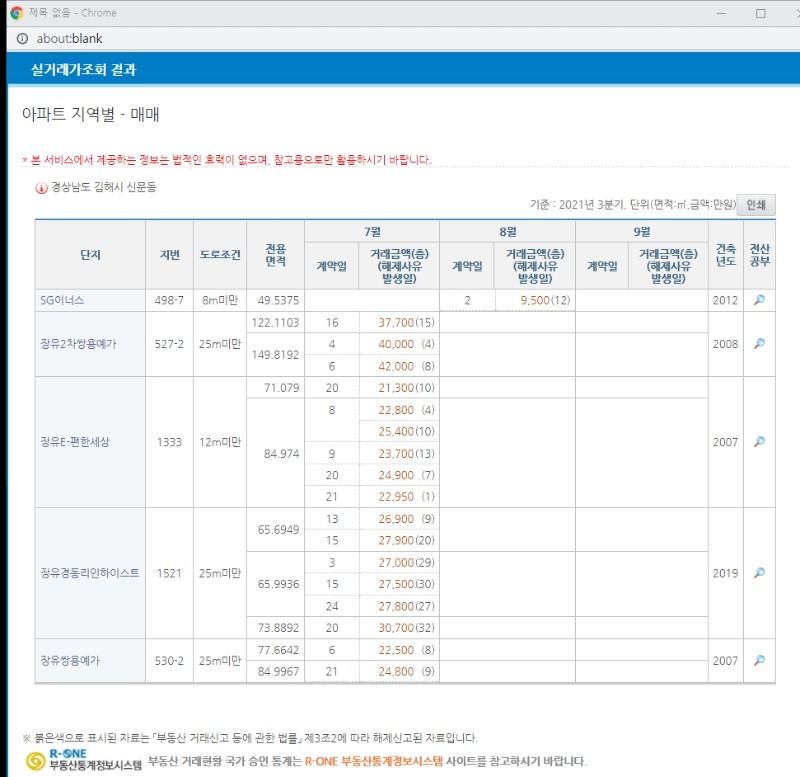This screenshot has width=800, height=777.
Task: Click the area value 71.079
Action: point(282,388)
